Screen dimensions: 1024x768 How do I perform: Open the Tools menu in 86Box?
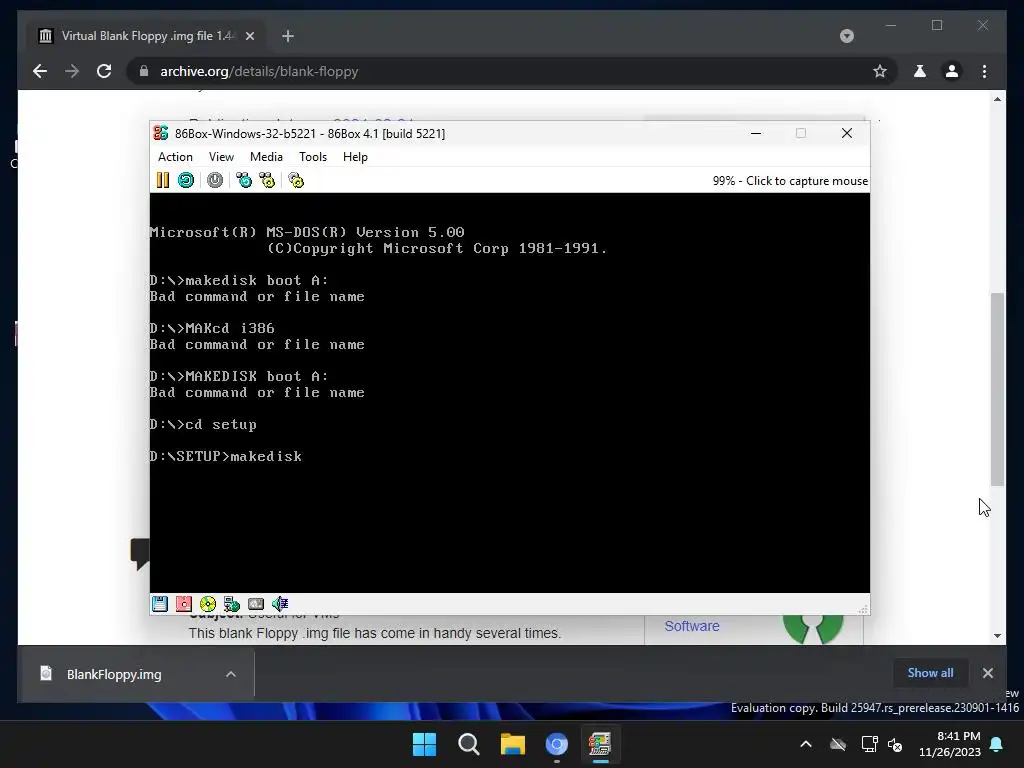[313, 157]
